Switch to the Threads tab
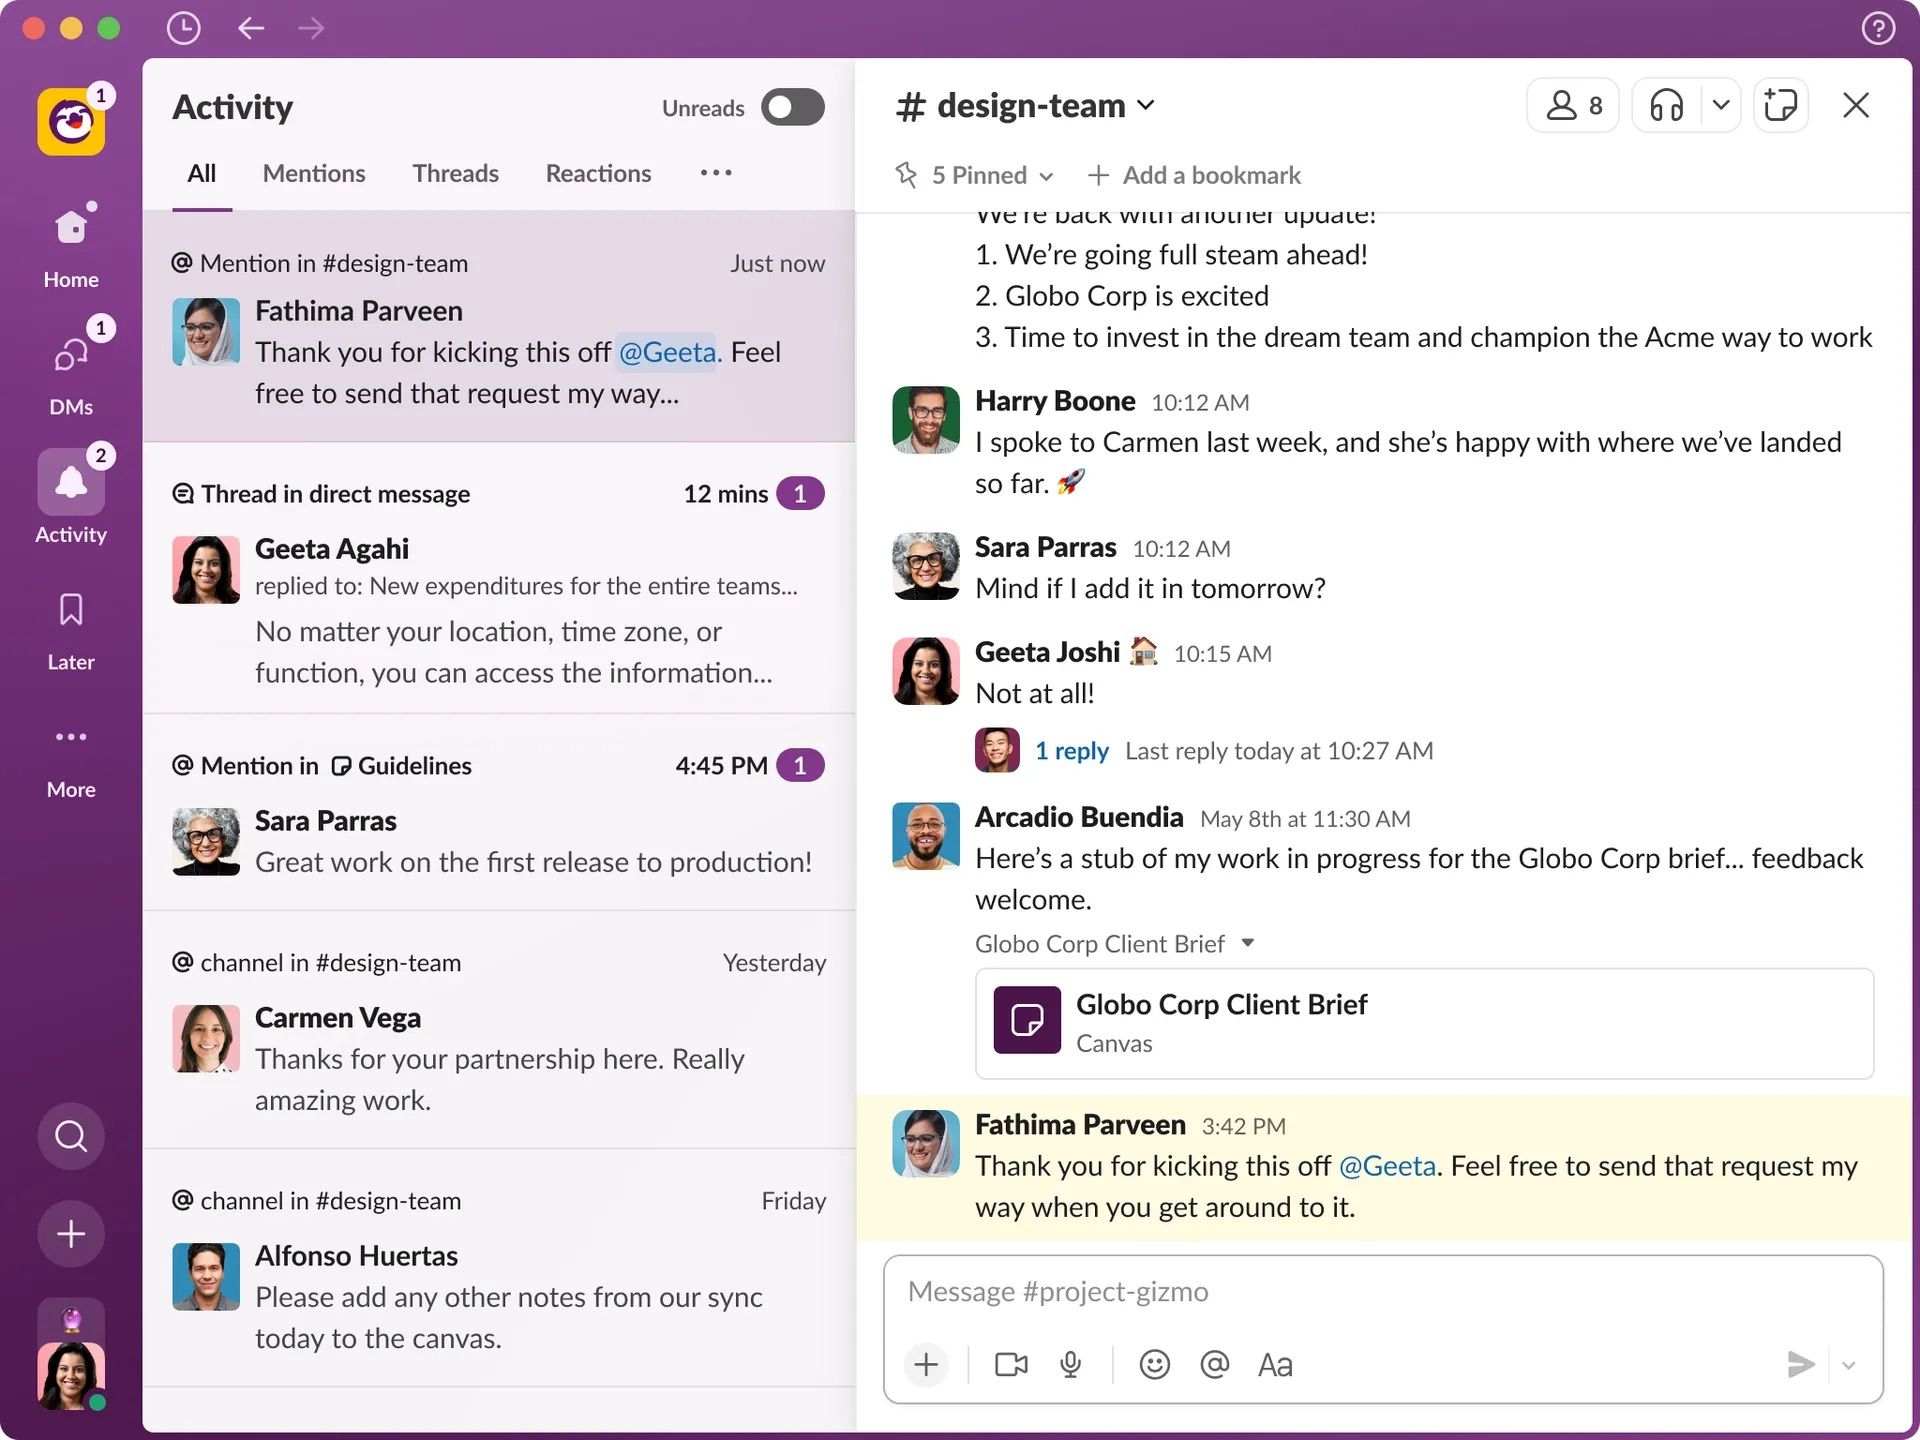Image resolution: width=1920 pixels, height=1440 pixels. coord(455,173)
